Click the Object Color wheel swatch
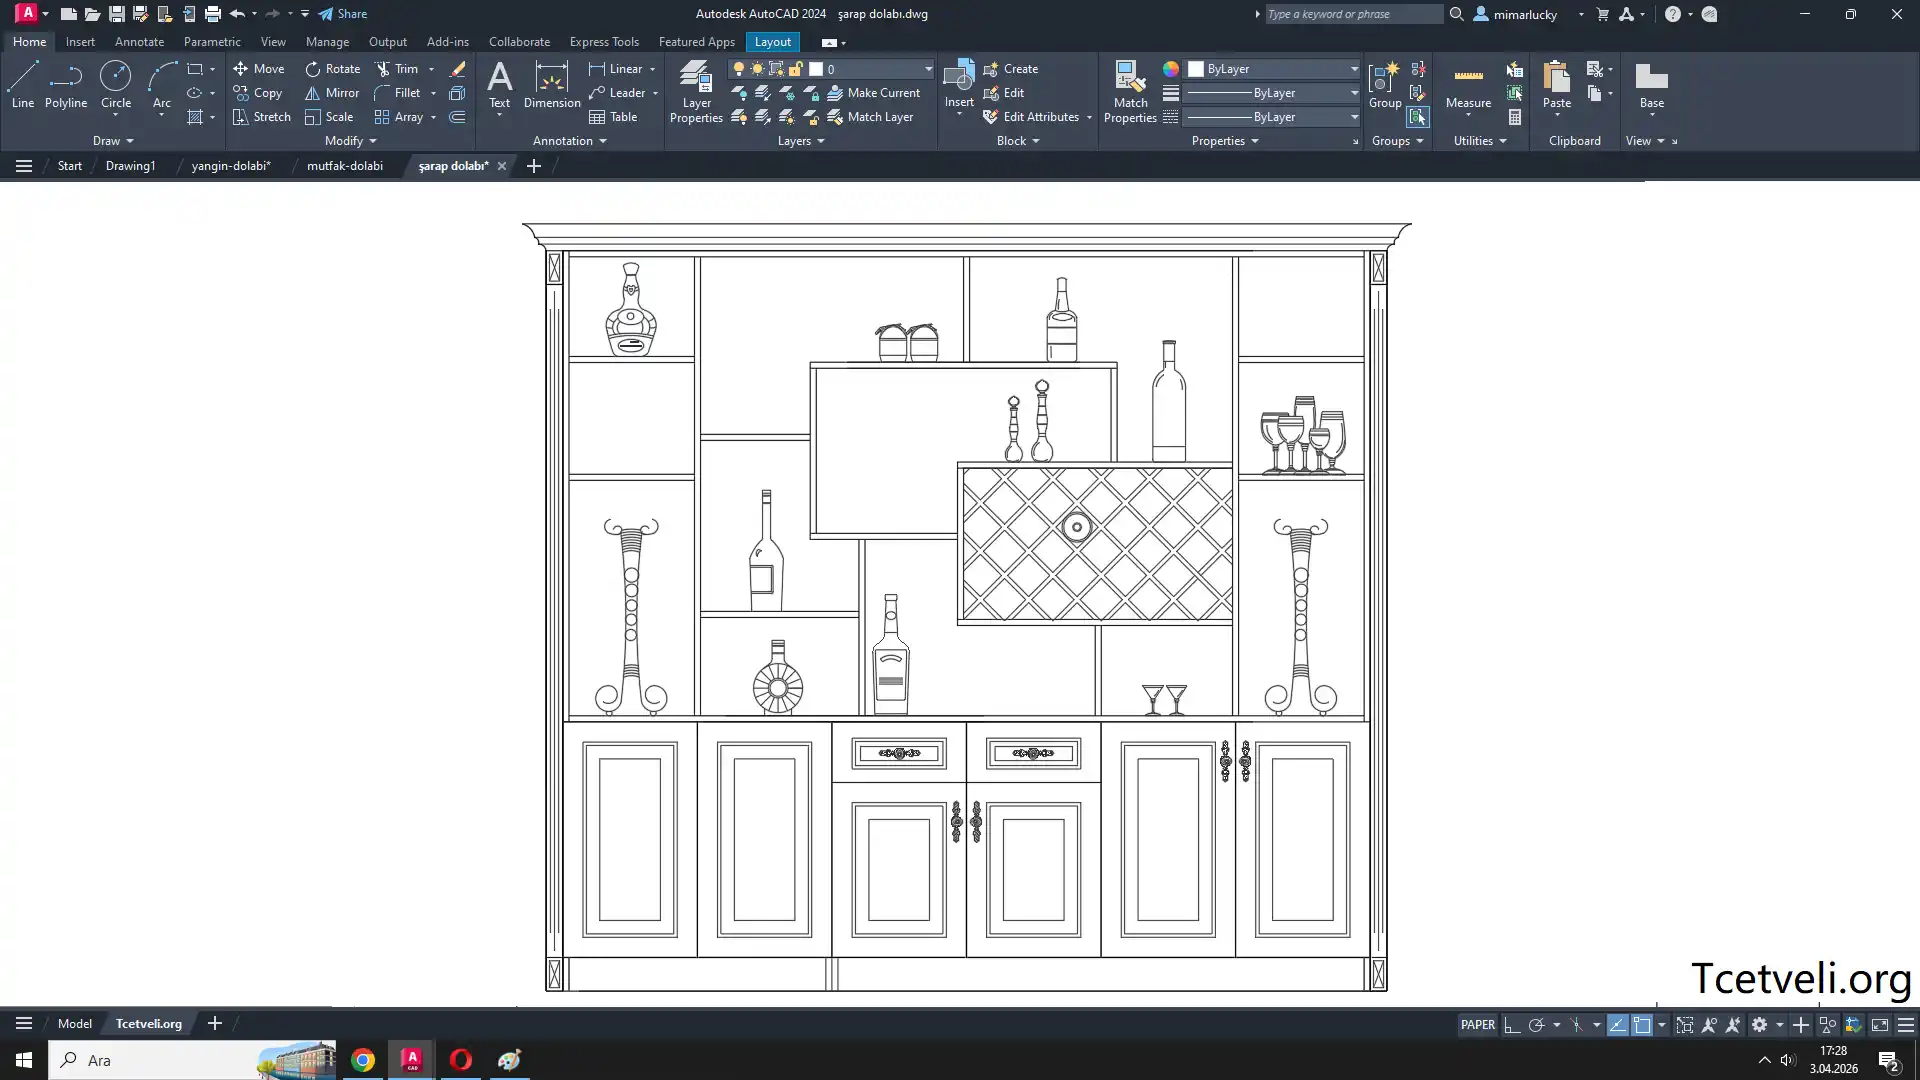This screenshot has width=1920, height=1080. click(1171, 69)
